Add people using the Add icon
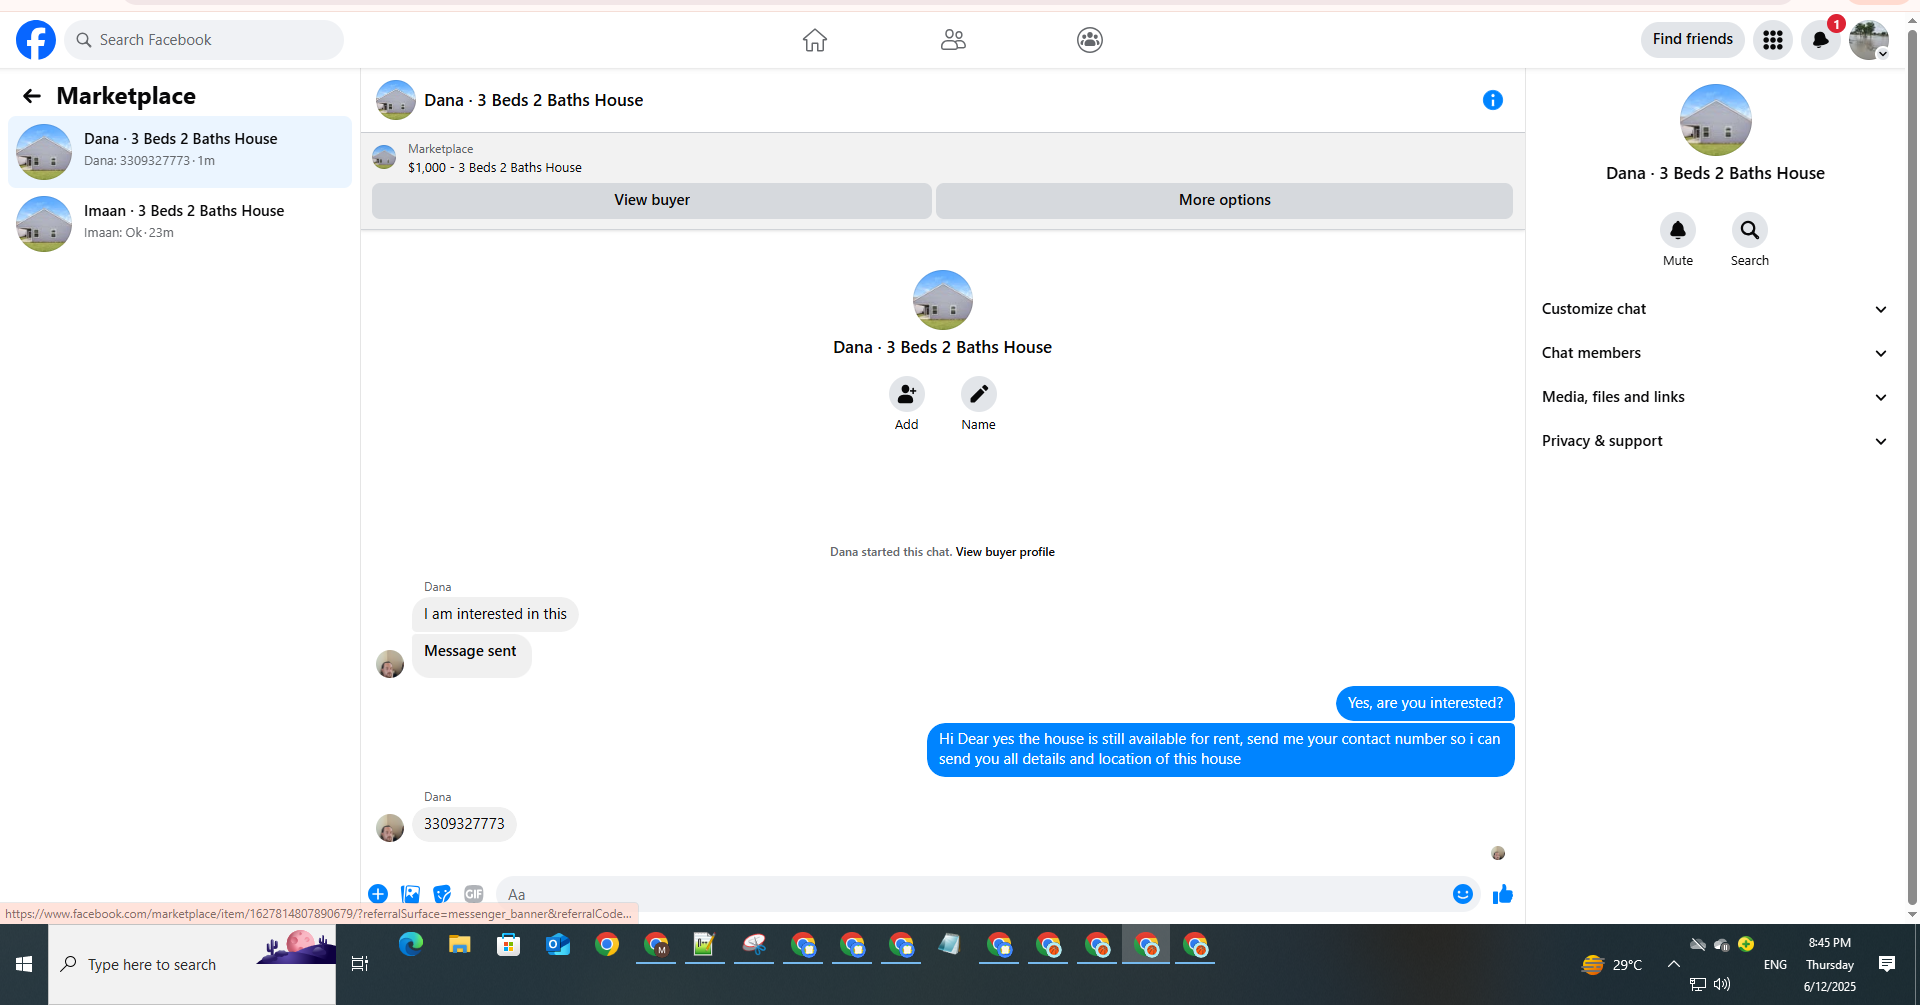 point(907,394)
